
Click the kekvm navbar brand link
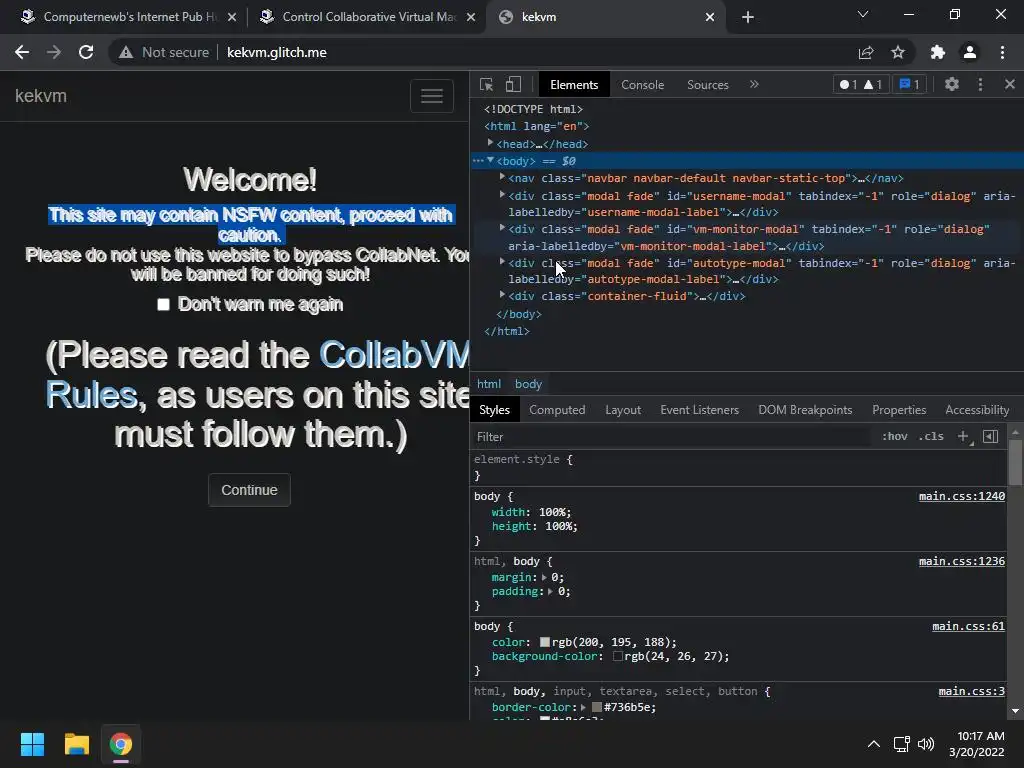40,96
